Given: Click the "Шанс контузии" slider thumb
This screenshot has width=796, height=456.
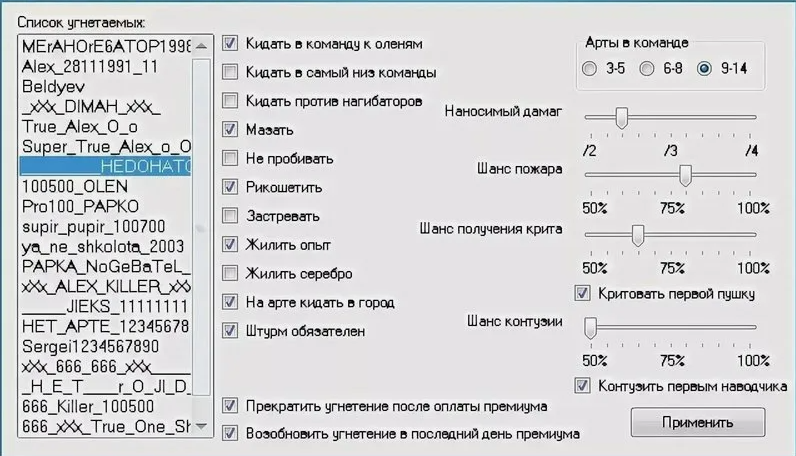Looking at the screenshot, I should click(x=590, y=328).
